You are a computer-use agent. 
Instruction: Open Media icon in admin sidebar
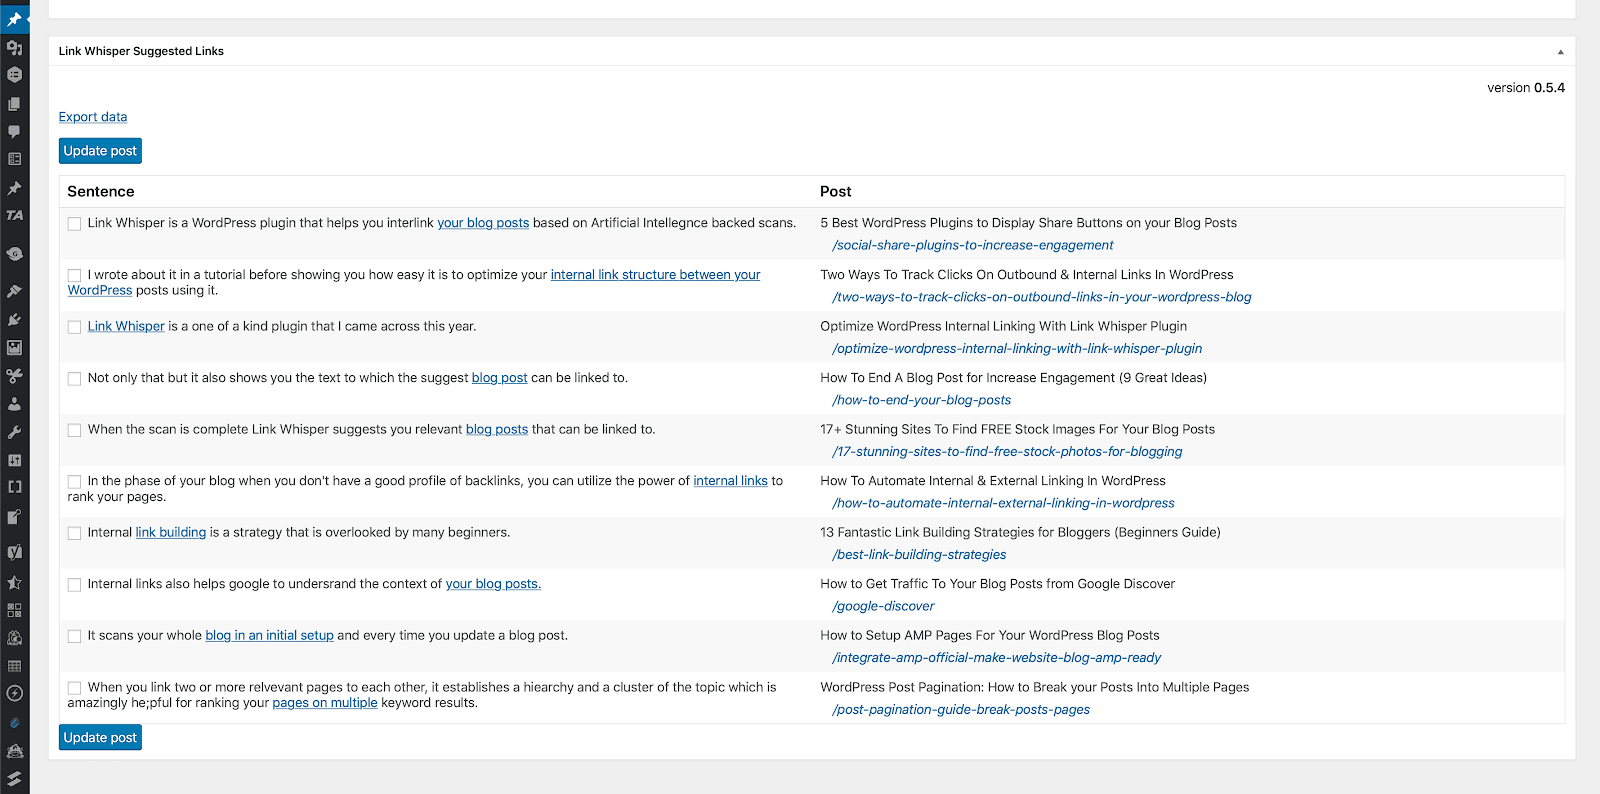pos(14,47)
